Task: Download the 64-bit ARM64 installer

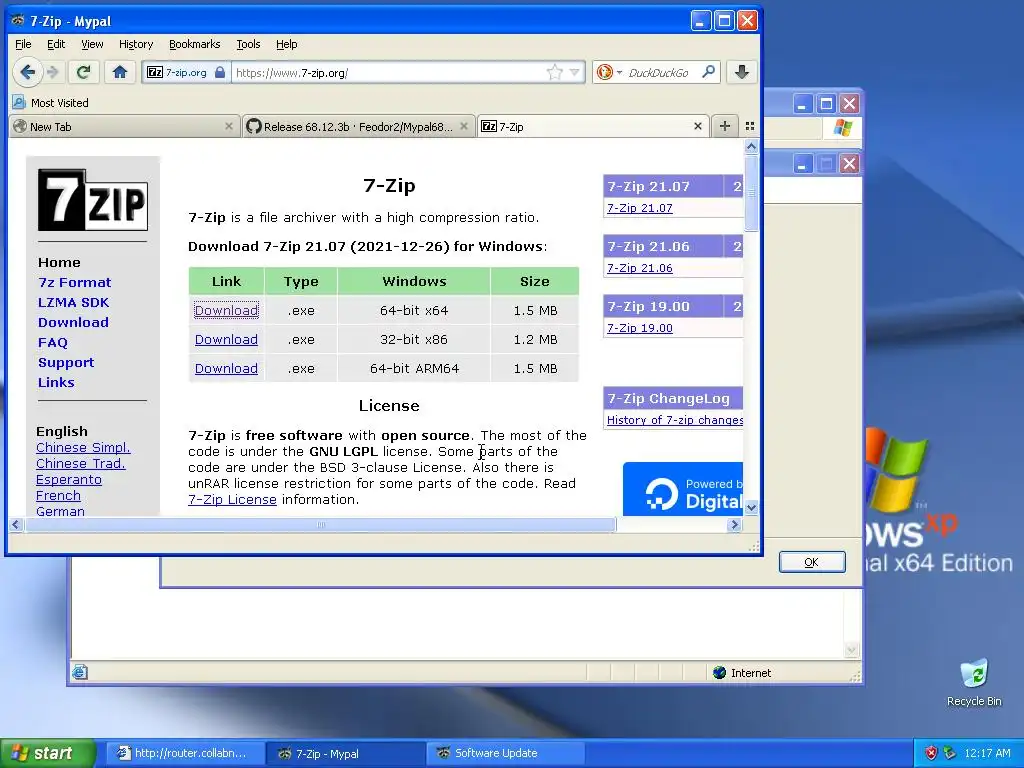Action: tap(226, 368)
